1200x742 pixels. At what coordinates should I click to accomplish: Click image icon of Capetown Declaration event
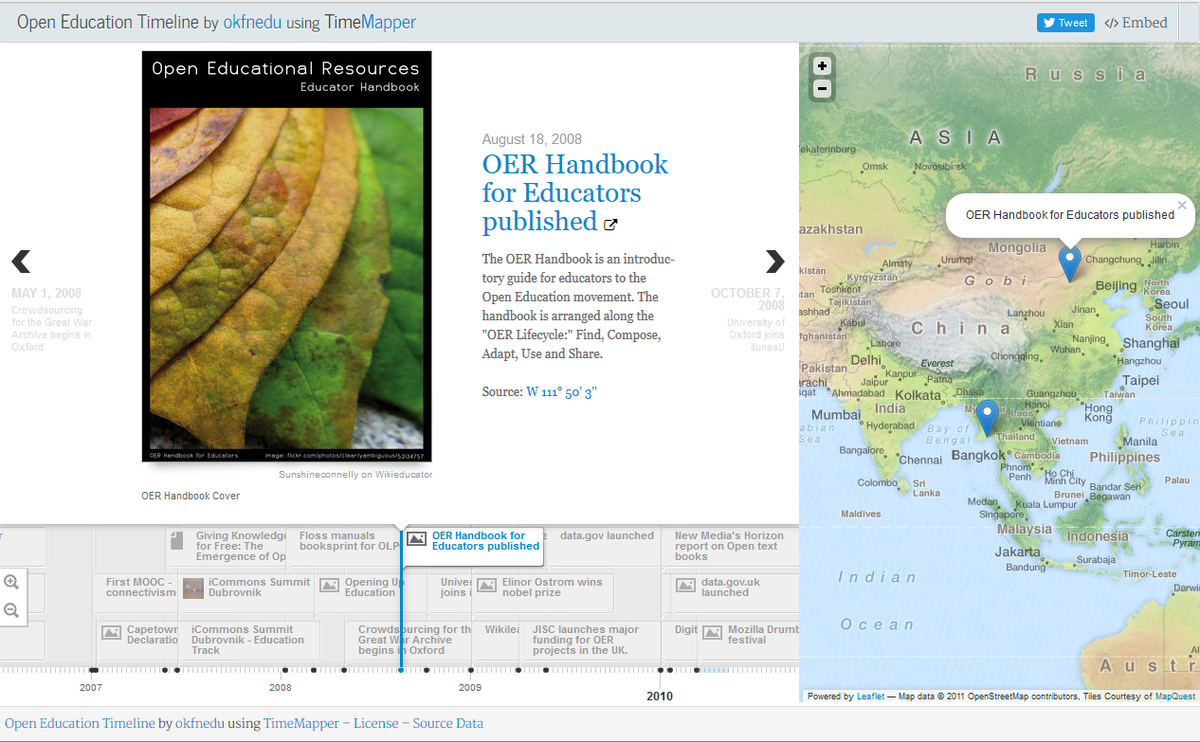(111, 633)
